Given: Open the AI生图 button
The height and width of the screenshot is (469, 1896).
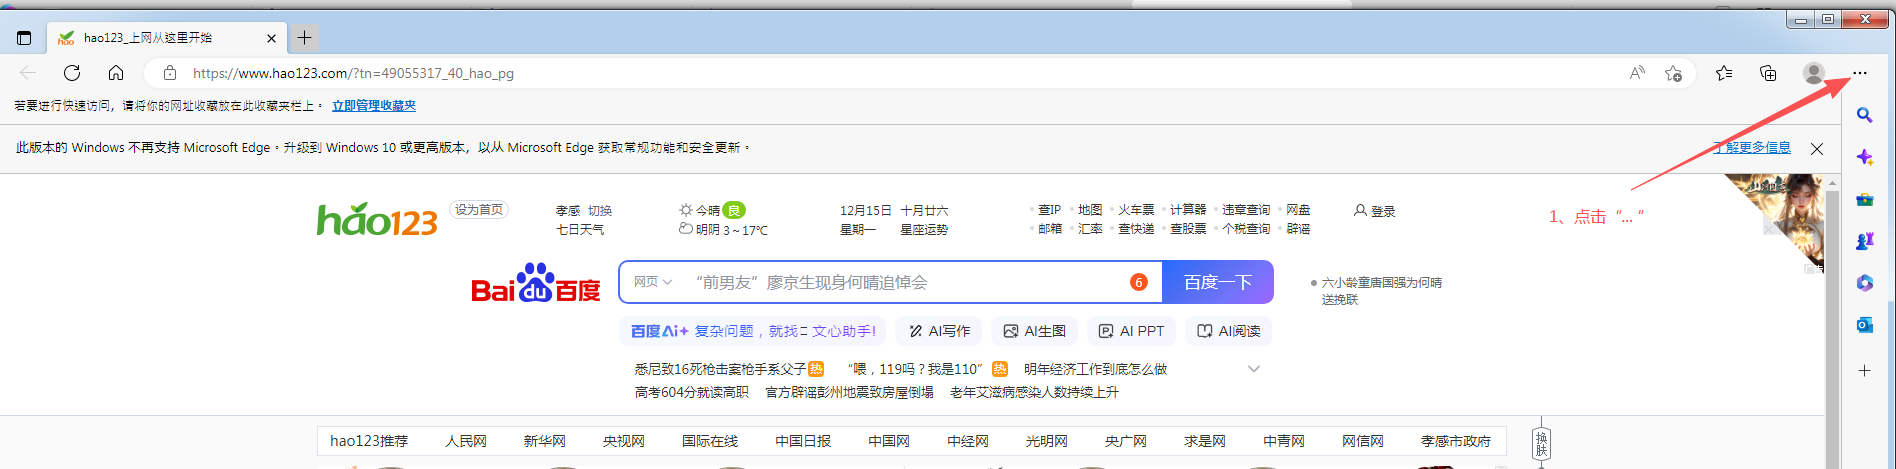Looking at the screenshot, I should (1035, 331).
